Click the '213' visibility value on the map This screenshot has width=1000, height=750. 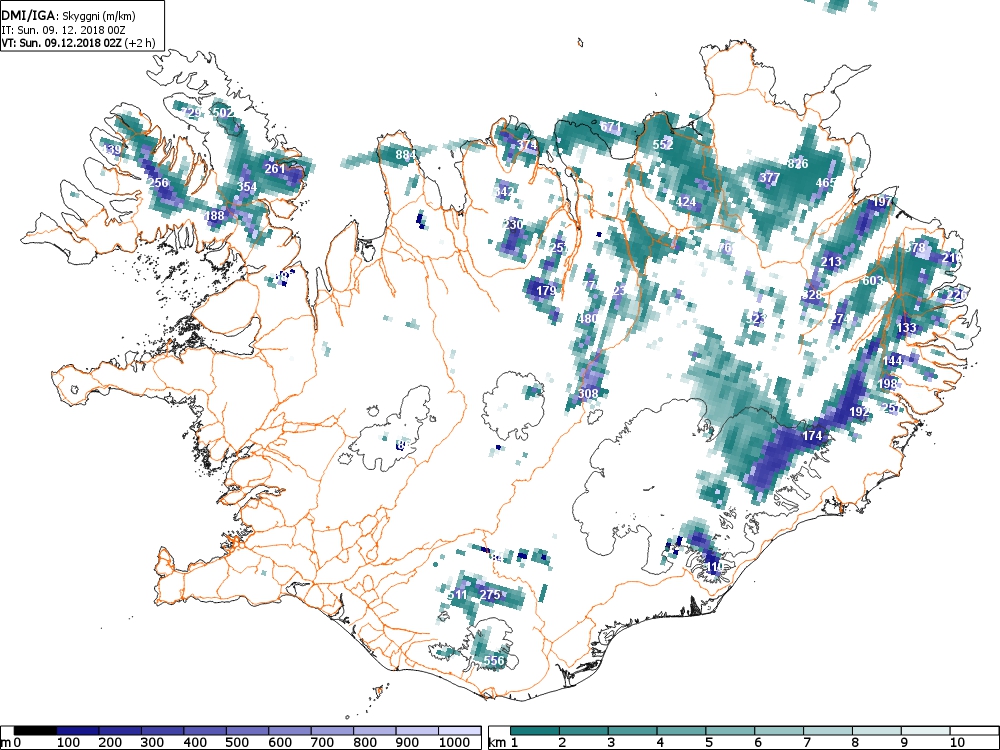tap(831, 262)
